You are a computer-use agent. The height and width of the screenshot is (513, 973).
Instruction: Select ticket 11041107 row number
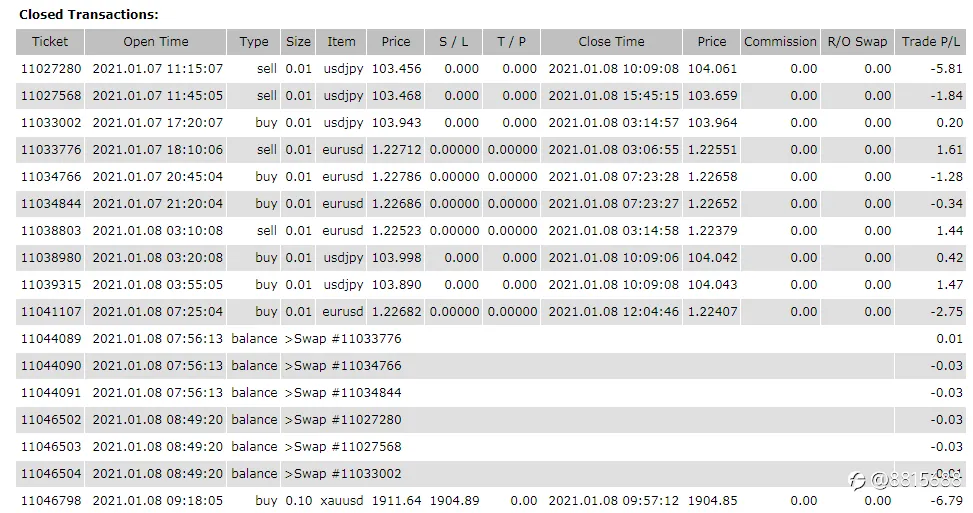[x=51, y=311]
